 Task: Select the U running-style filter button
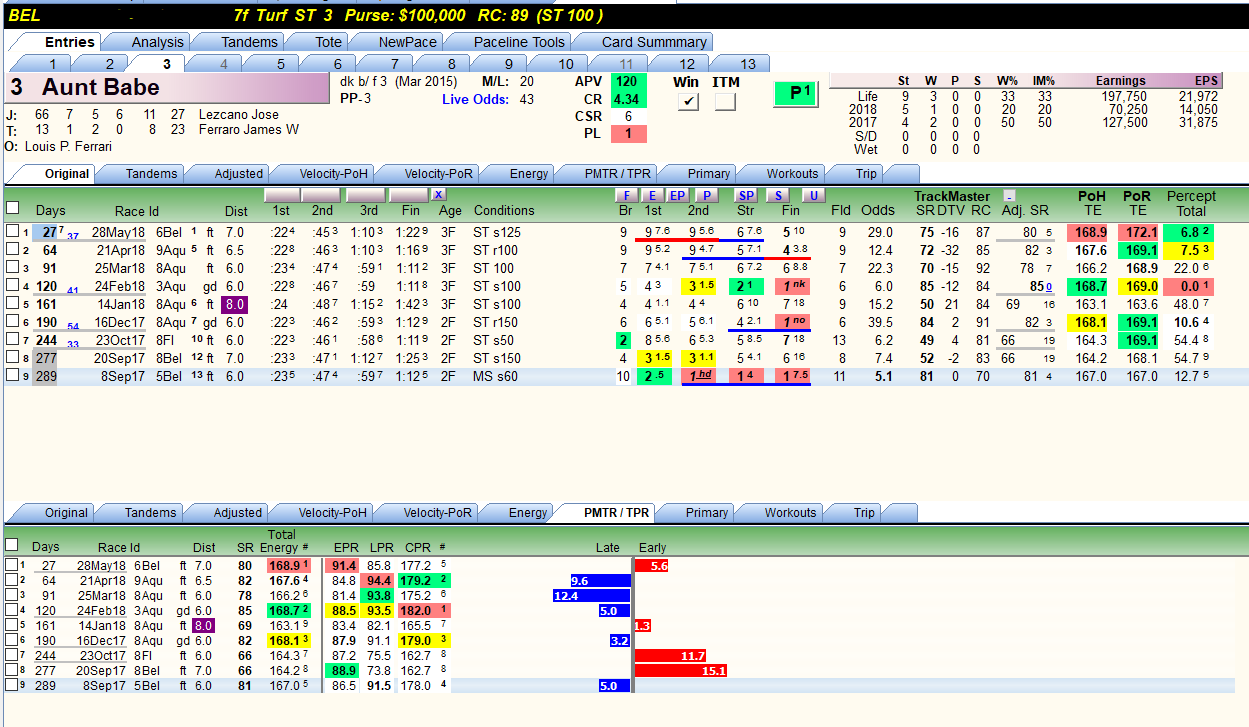[x=812, y=195]
